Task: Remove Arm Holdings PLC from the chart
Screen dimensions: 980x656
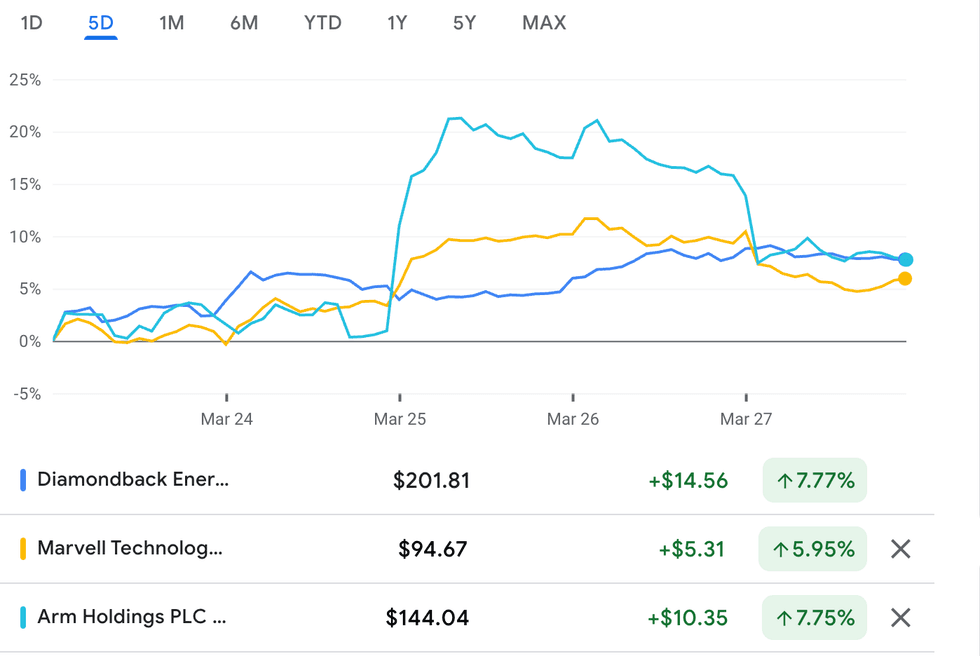Action: [x=901, y=618]
